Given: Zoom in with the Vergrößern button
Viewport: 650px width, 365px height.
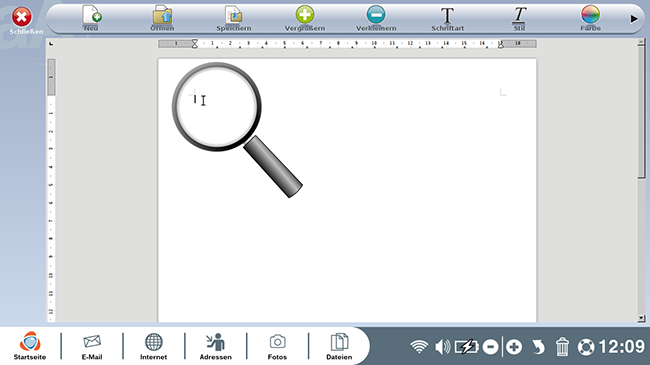Looking at the screenshot, I should click(x=305, y=18).
